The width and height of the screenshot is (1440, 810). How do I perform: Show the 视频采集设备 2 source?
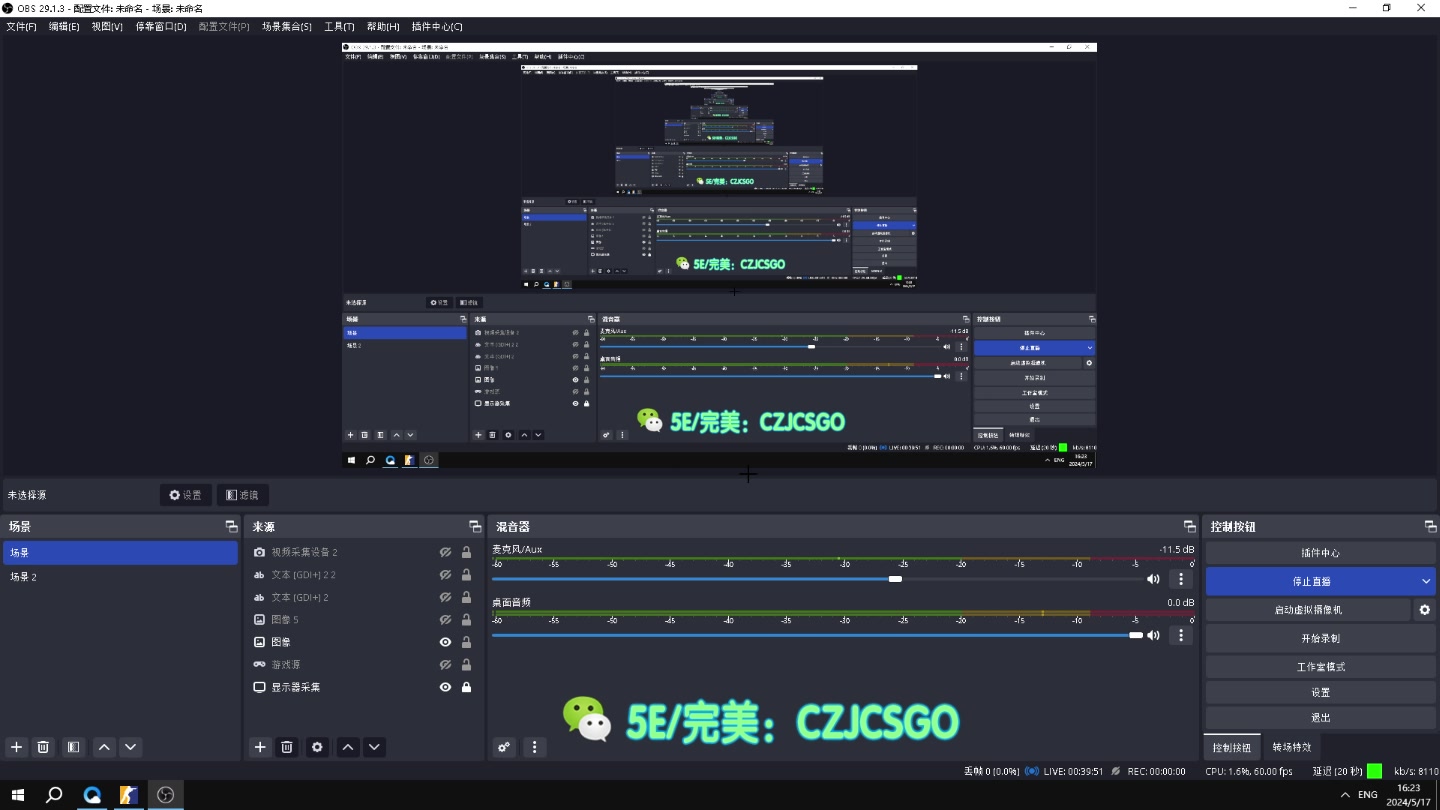pos(445,552)
